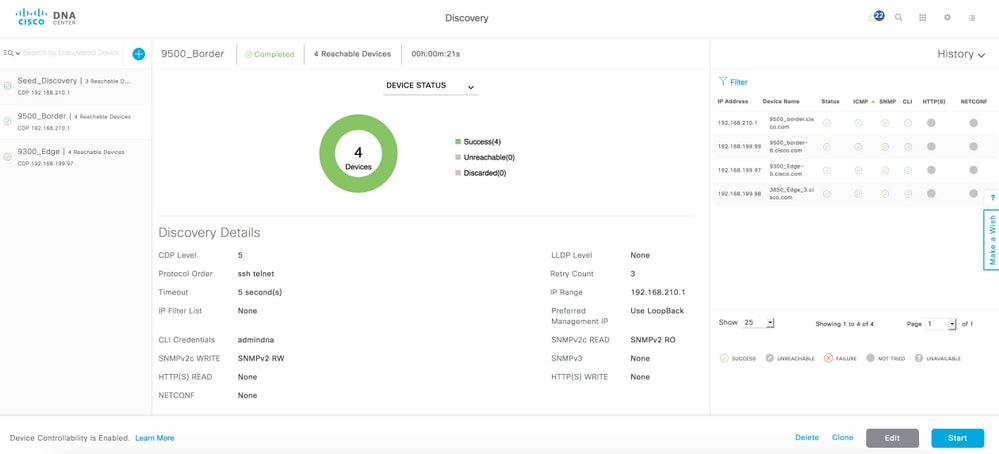Click Protocol Order value ssh telnet
Image resolution: width=999 pixels, height=454 pixels.
click(256, 274)
